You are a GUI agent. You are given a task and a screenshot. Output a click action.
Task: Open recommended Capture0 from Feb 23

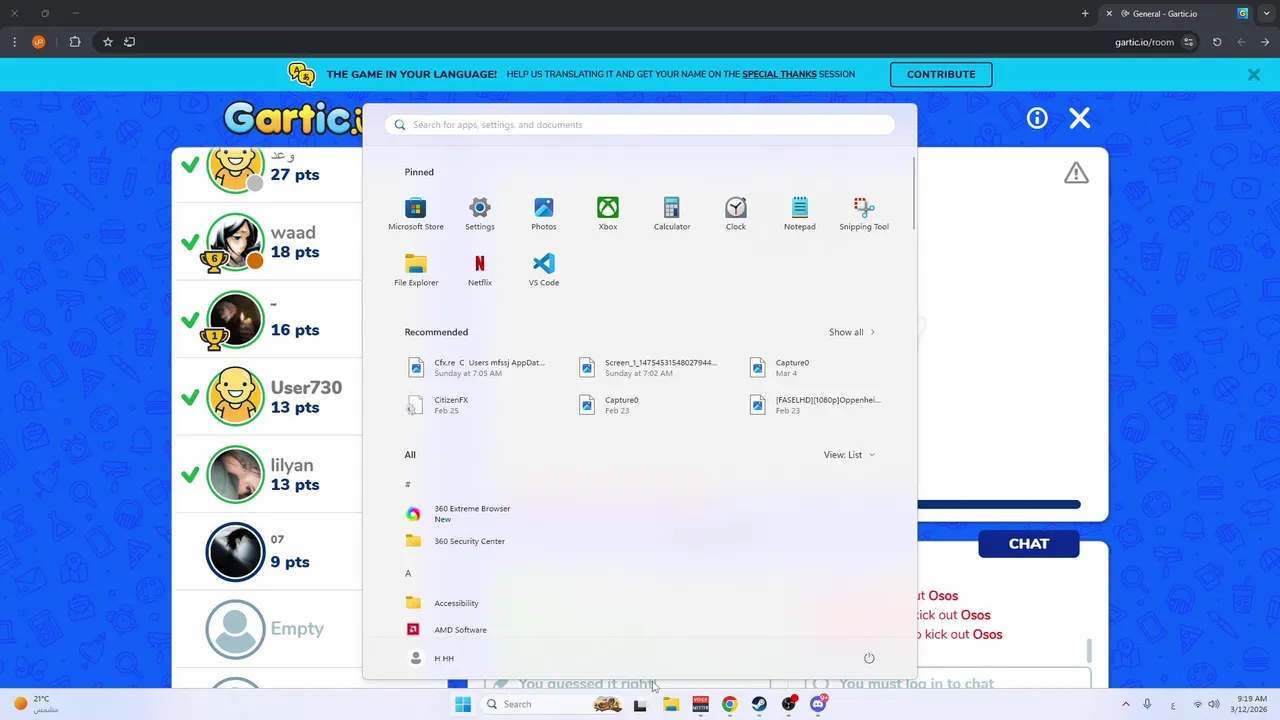point(609,405)
